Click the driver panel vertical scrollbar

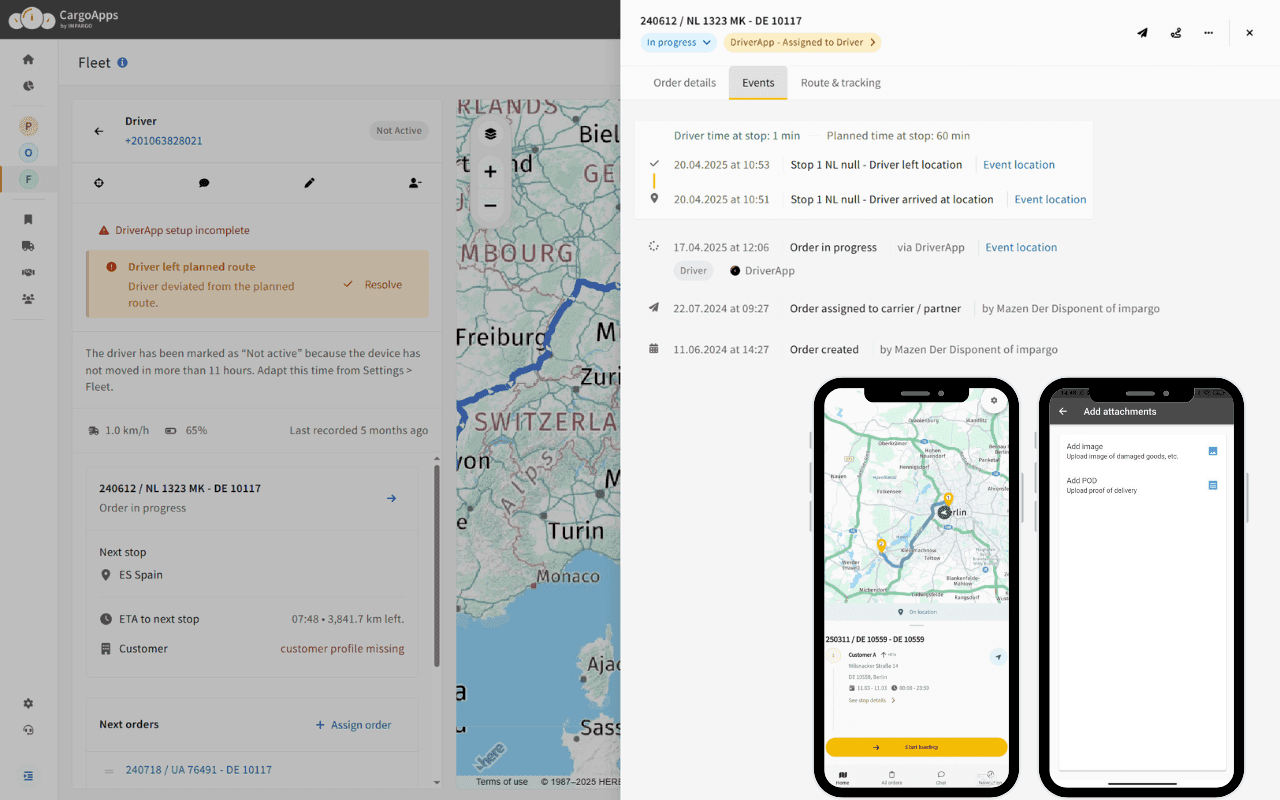click(436, 565)
